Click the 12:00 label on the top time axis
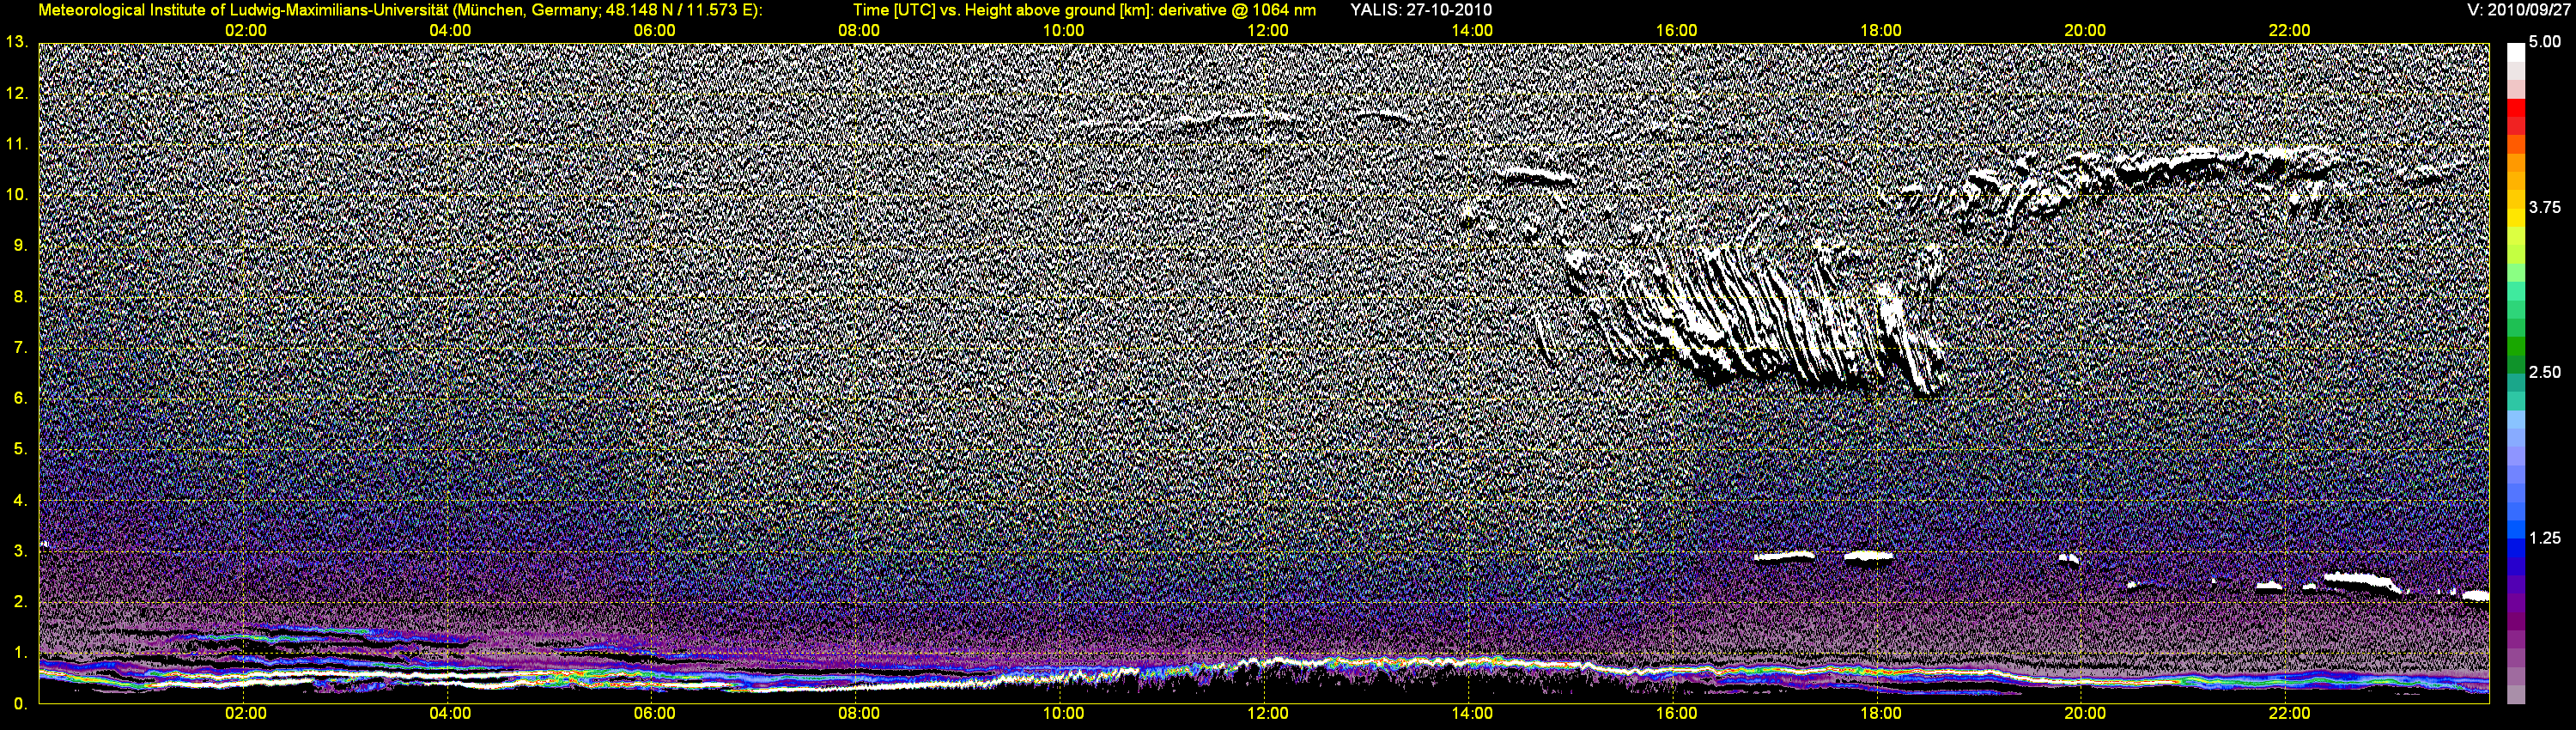Screen dimensions: 2576x730 (x=1268, y=31)
